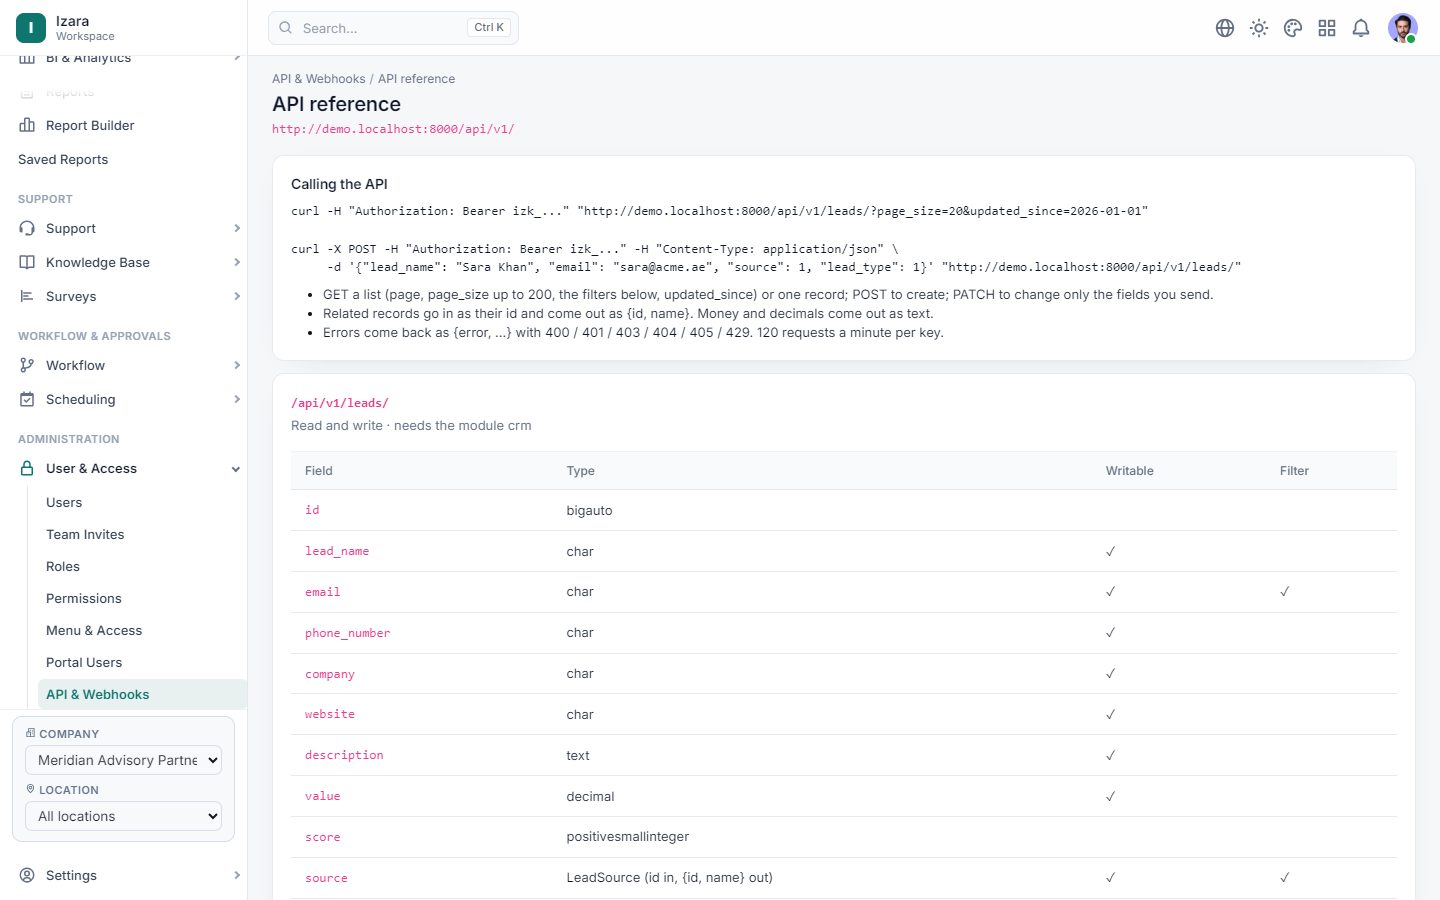Screen dimensions: 1440x900
Task: Click the Settings sidebar icon
Action: coord(27,875)
